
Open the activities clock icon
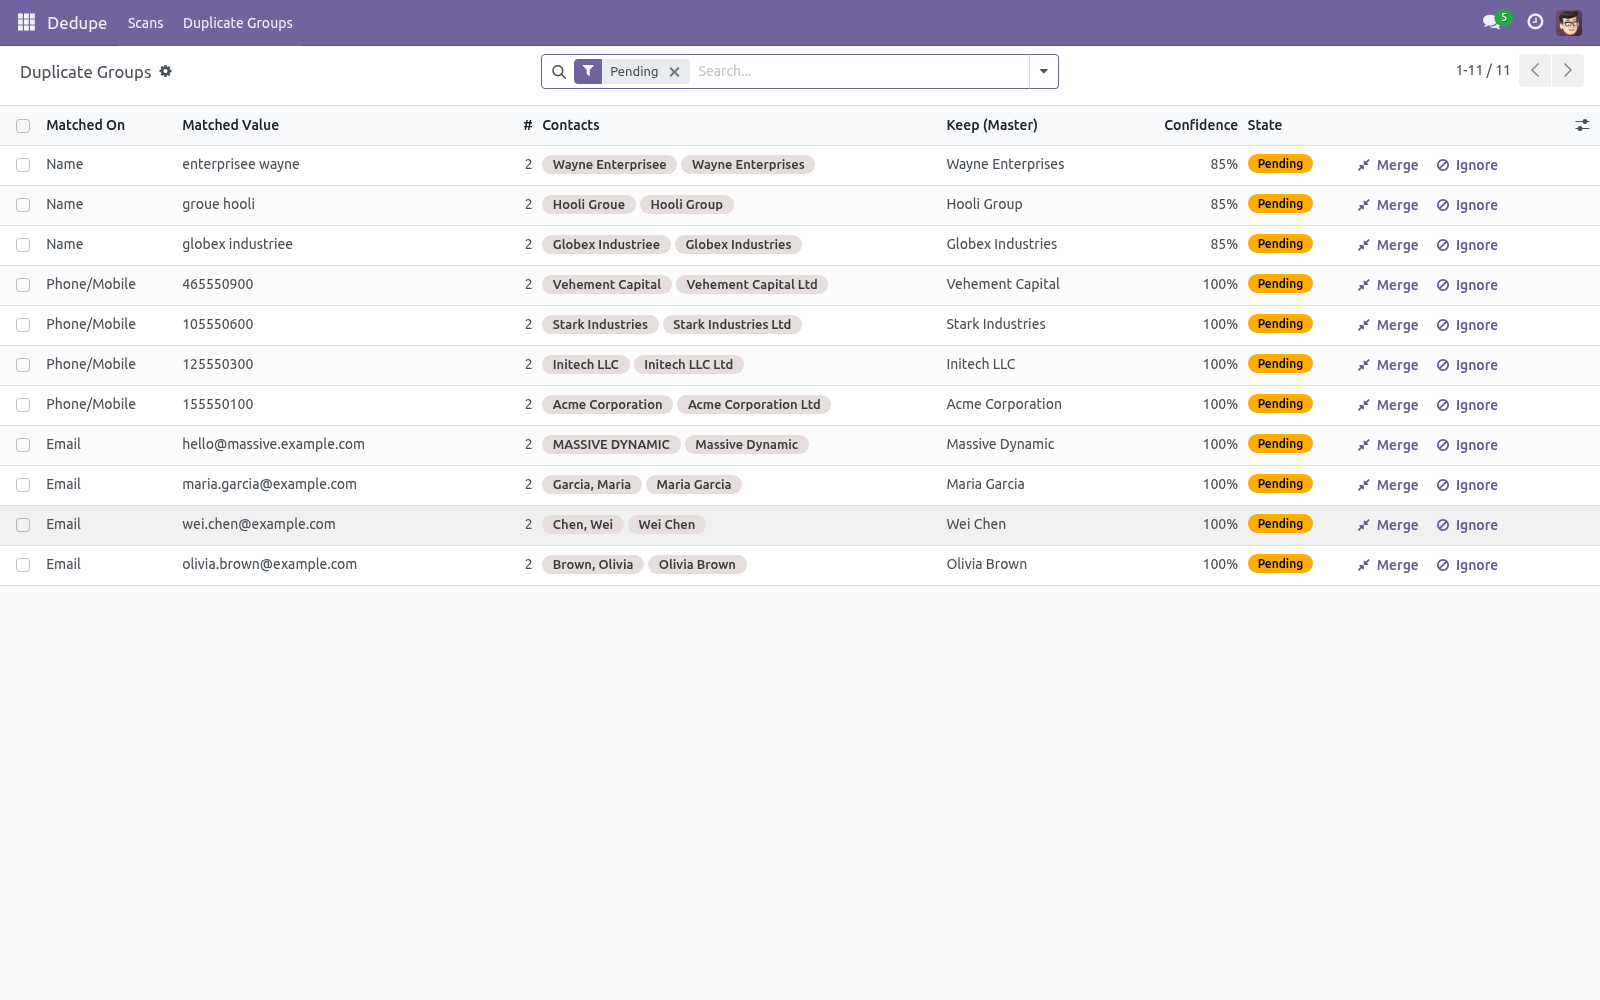click(1535, 22)
